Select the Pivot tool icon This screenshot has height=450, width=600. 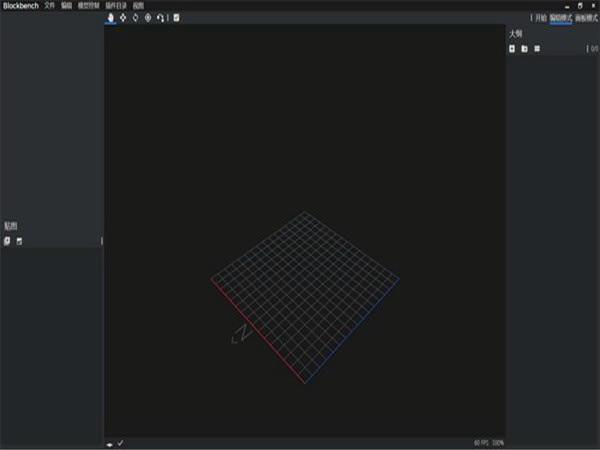pyautogui.click(x=148, y=18)
